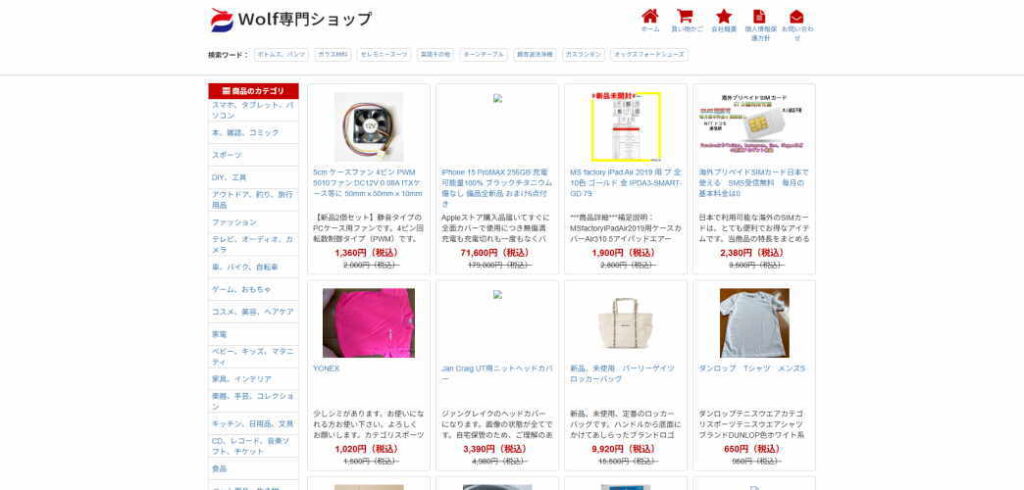The width and height of the screenshot is (1024, 490).
Task: Open the shopping cart icon
Action: (x=684, y=16)
